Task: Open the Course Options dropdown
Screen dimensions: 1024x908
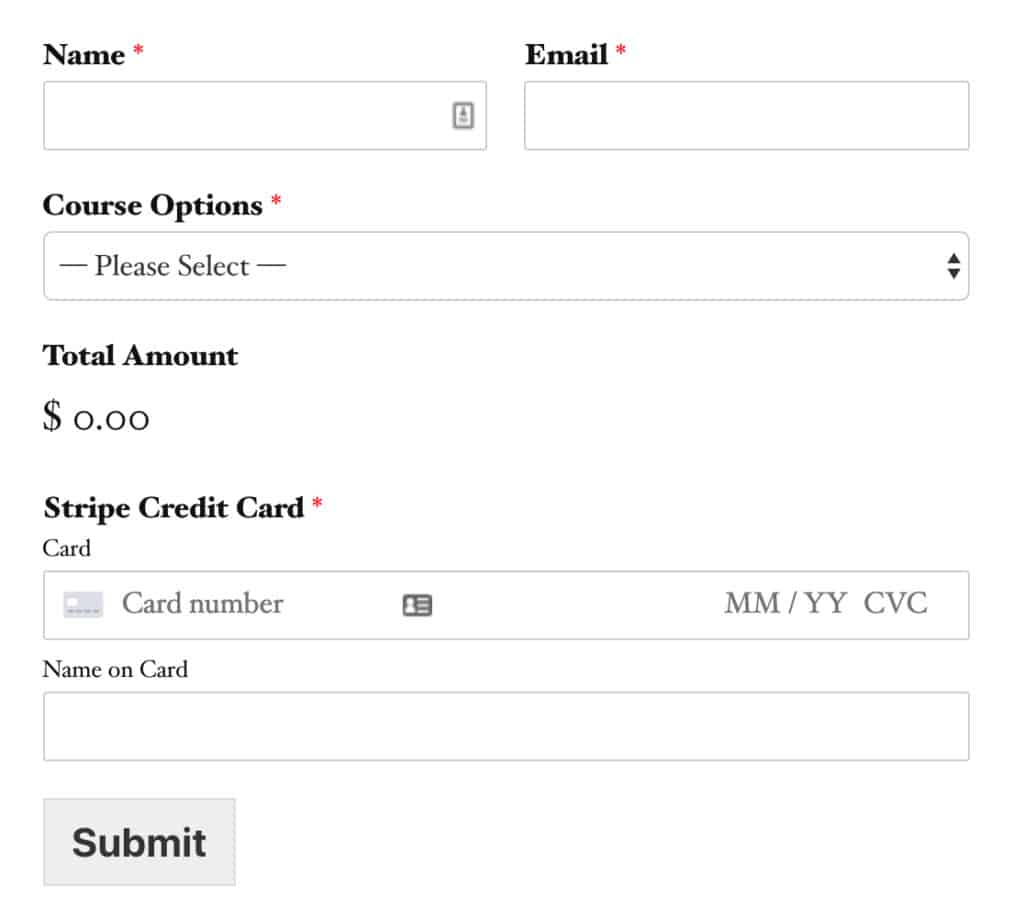Action: pyautogui.click(x=506, y=266)
